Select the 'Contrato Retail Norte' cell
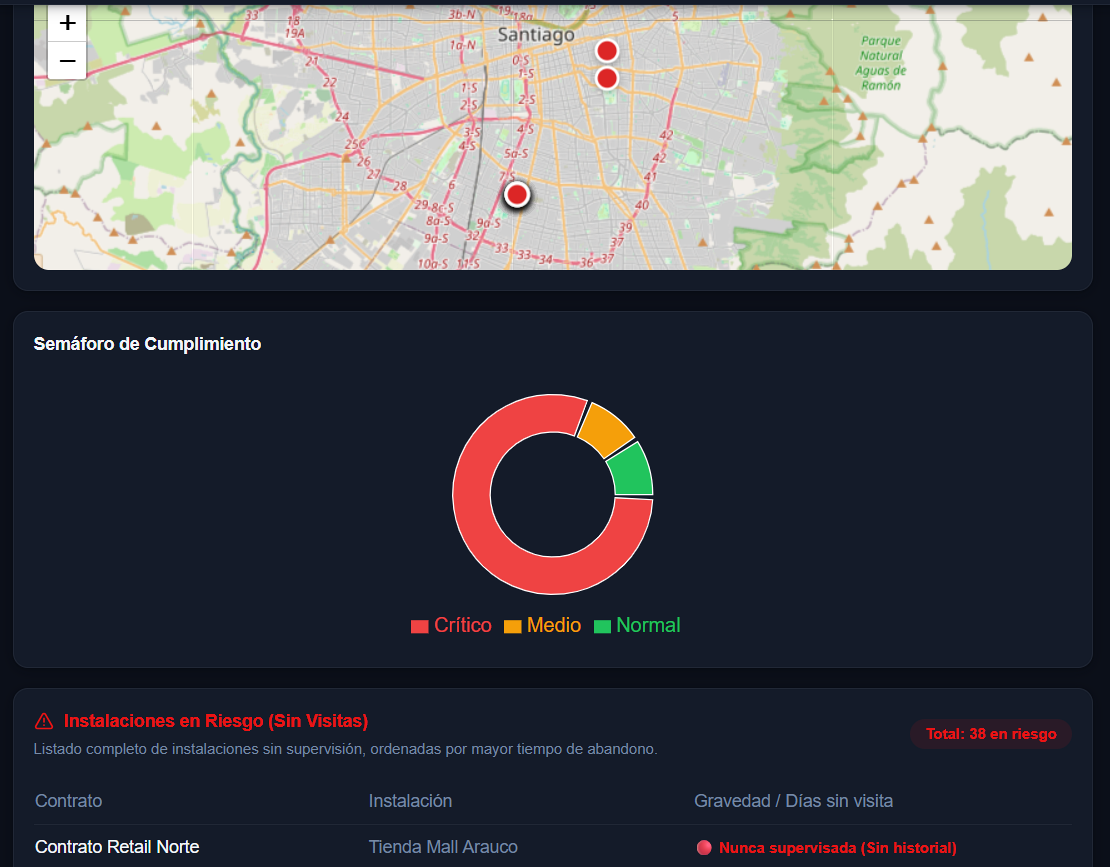Viewport: 1110px width, 867px height. tap(117, 846)
